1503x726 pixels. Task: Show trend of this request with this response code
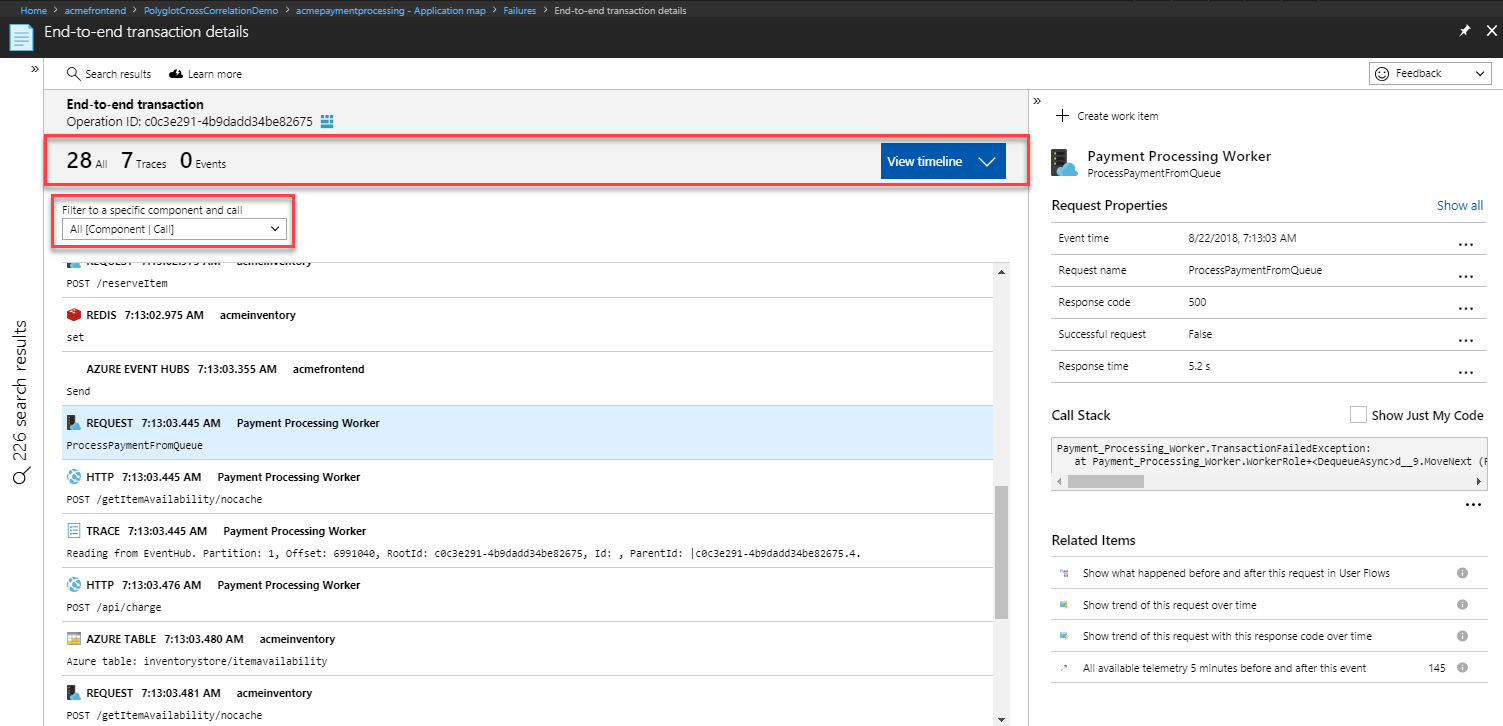[x=1227, y=636]
